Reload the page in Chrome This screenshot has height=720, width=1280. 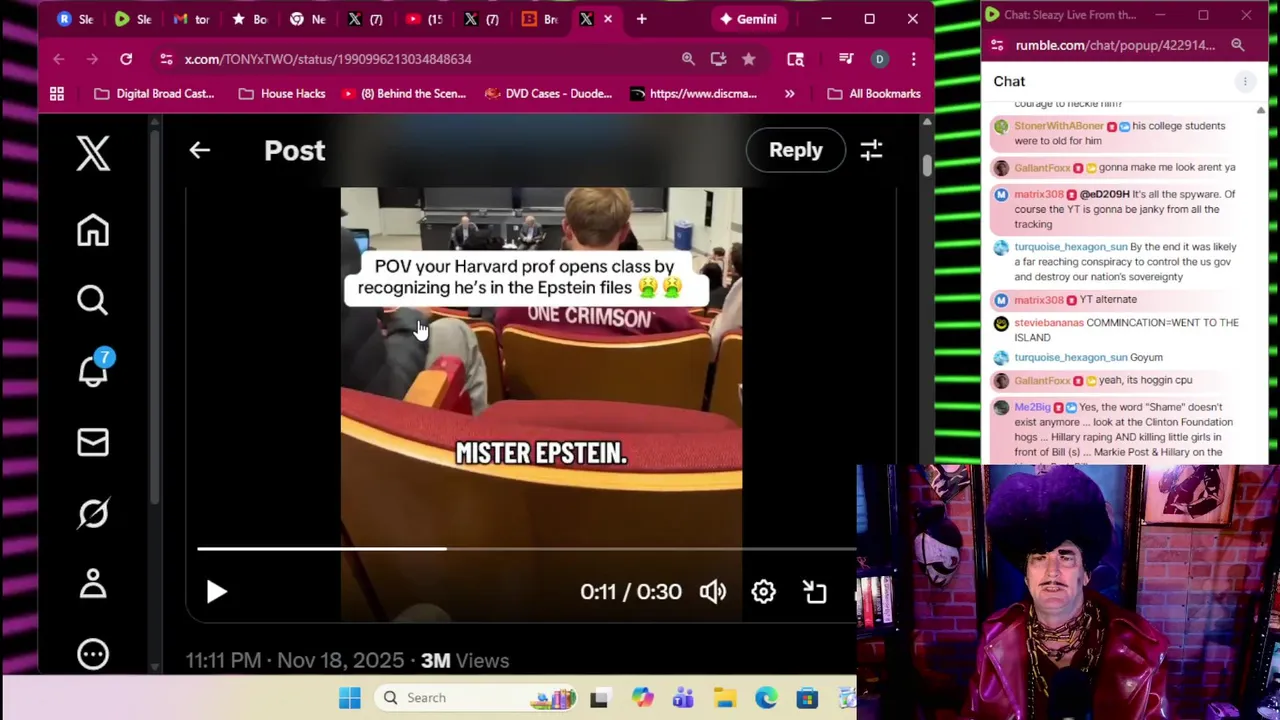pyautogui.click(x=126, y=59)
